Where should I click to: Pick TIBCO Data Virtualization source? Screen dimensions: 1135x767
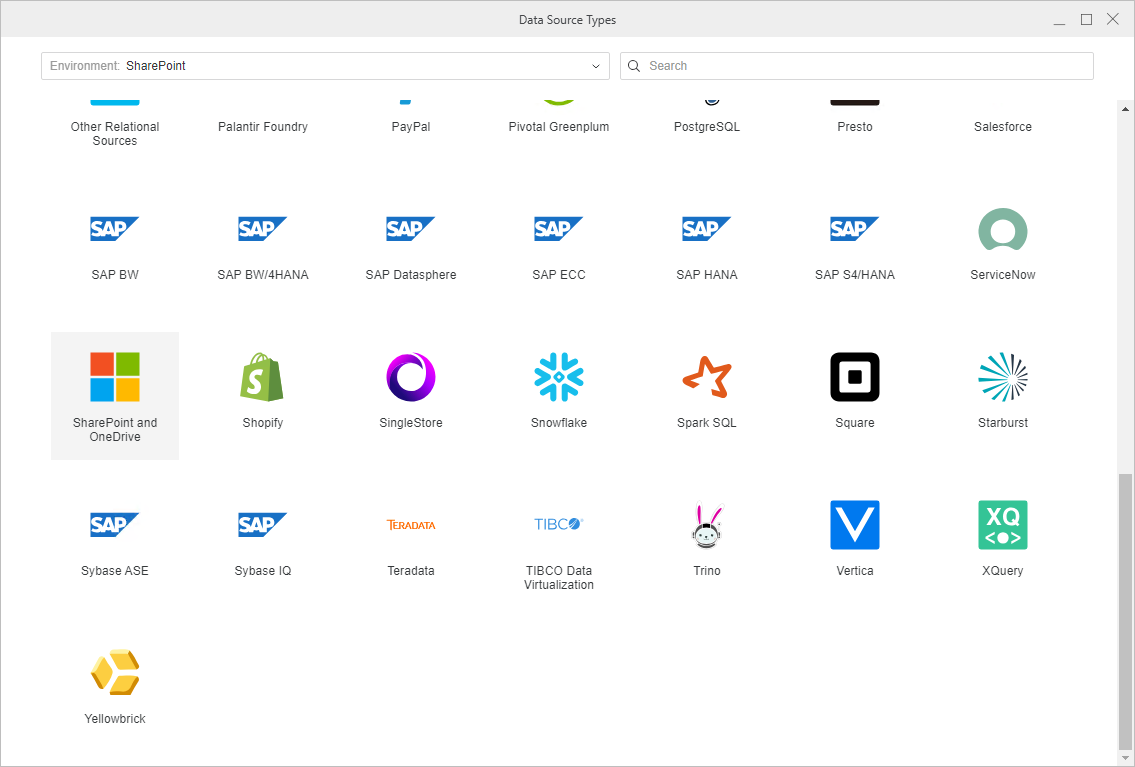pos(559,526)
